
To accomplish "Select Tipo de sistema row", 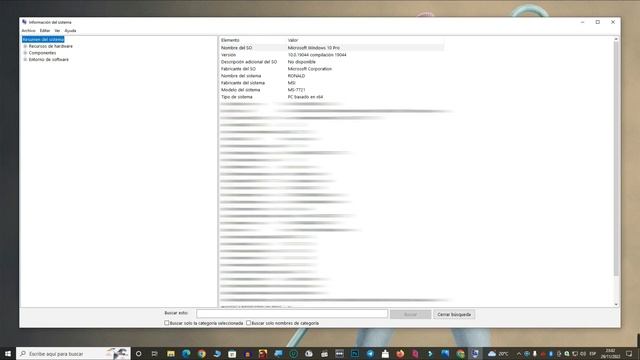I will tap(332, 97).
